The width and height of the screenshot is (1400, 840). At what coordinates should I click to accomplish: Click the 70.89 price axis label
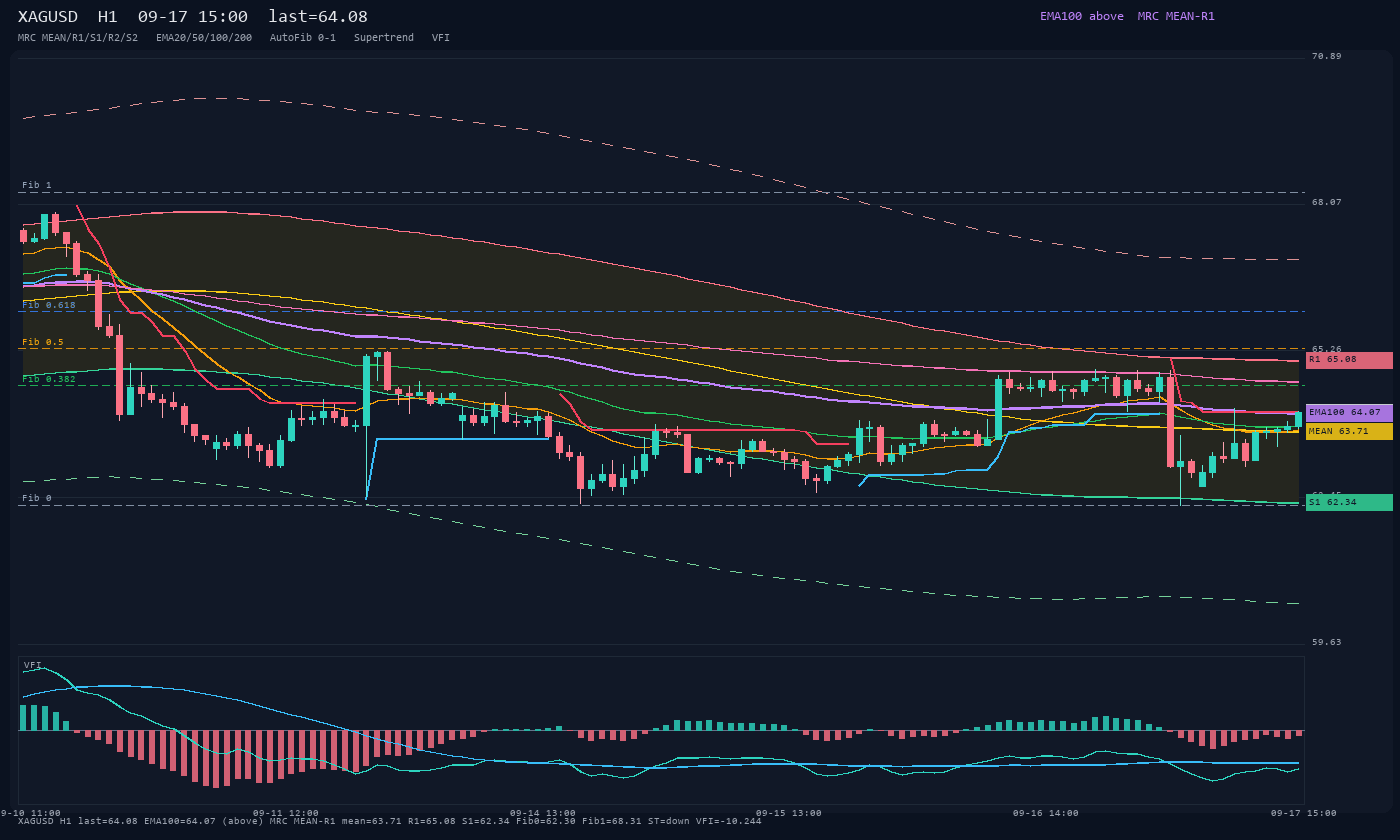point(1327,56)
